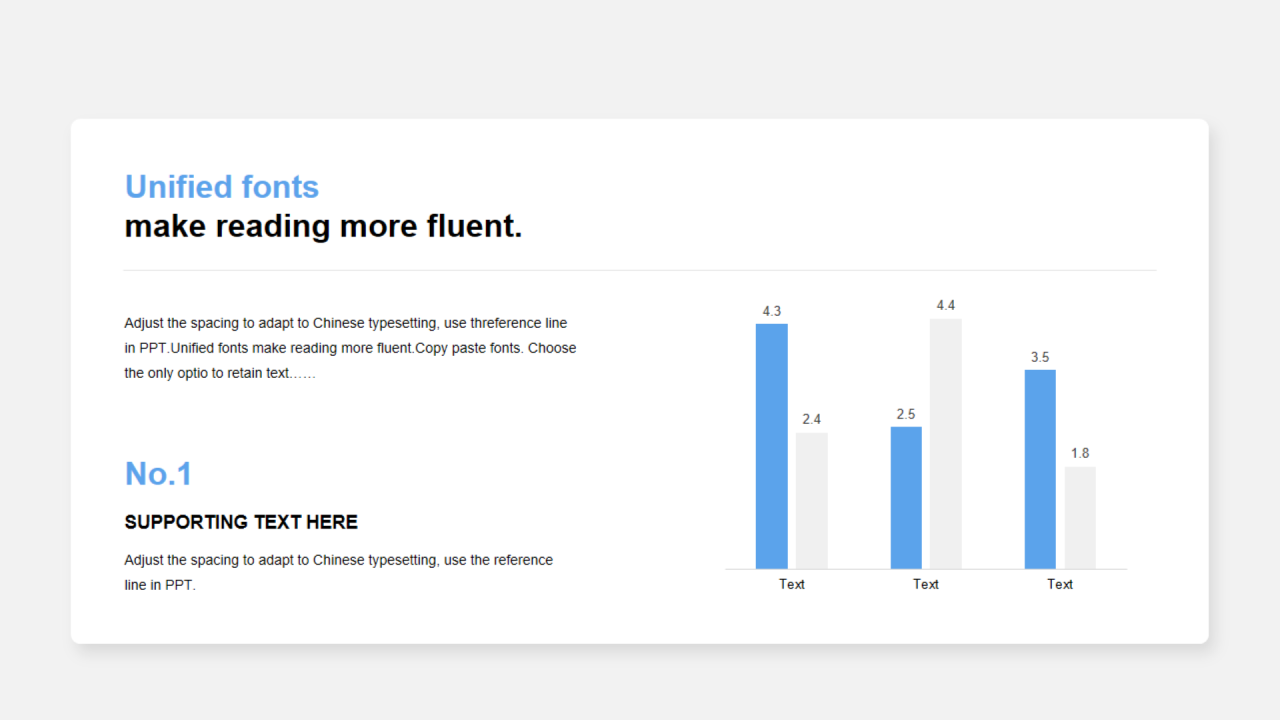Click the "Text" axis label under the middle bar group
Viewport: 1280px width, 720px height.
[925, 584]
